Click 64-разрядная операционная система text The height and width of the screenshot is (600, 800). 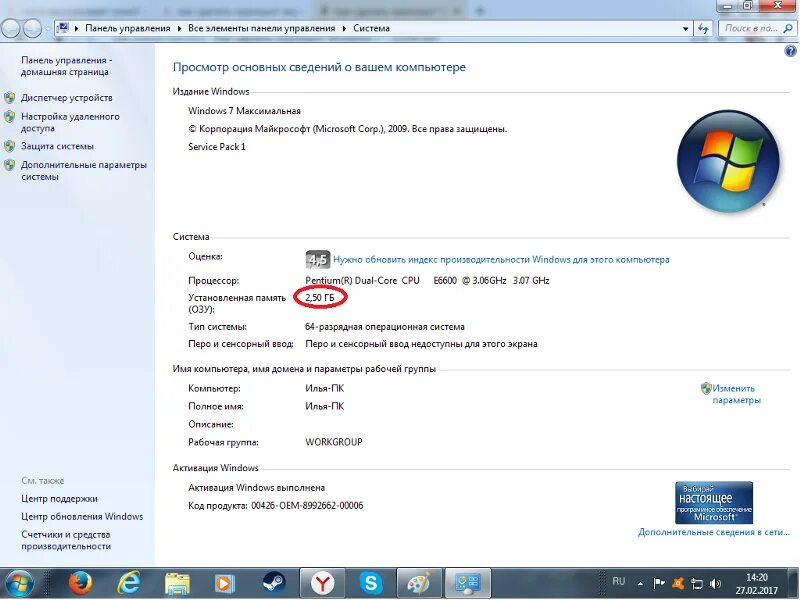[x=385, y=327]
